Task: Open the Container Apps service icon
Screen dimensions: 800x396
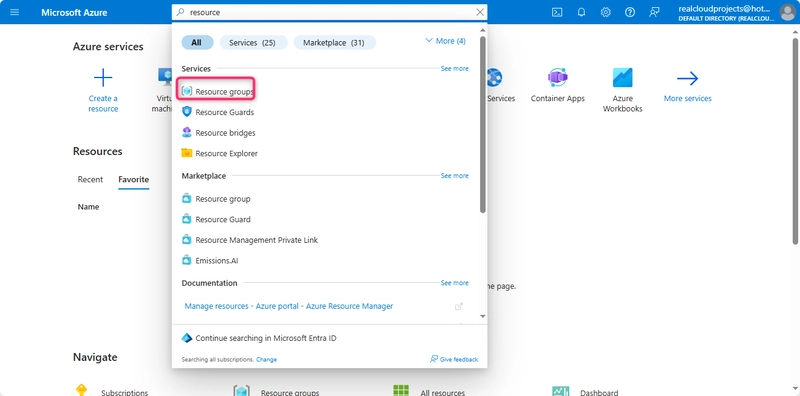Action: point(558,78)
